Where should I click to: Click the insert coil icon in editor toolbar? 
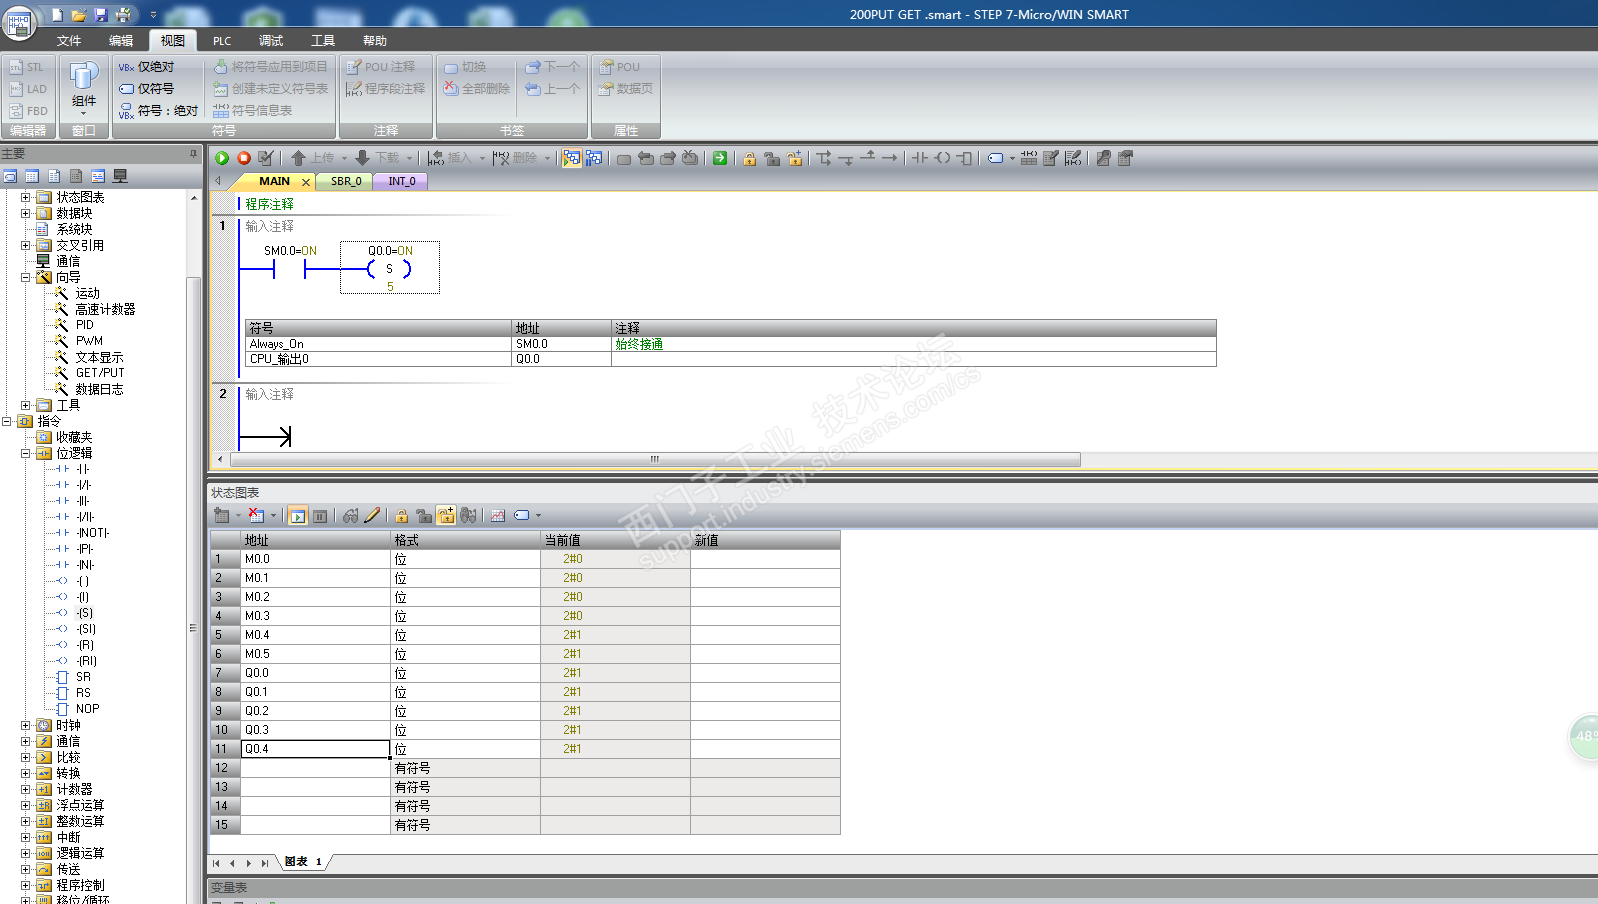(942, 158)
